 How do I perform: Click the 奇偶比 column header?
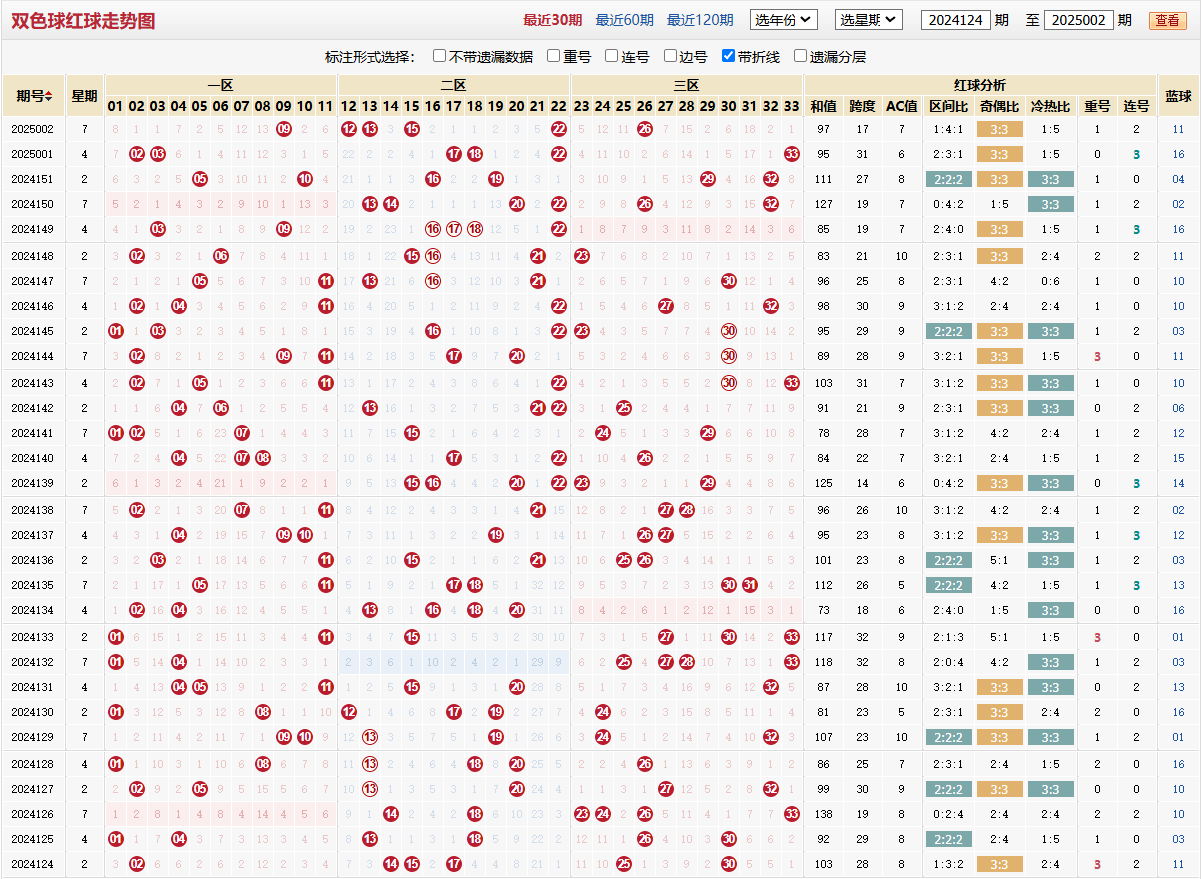click(x=999, y=106)
